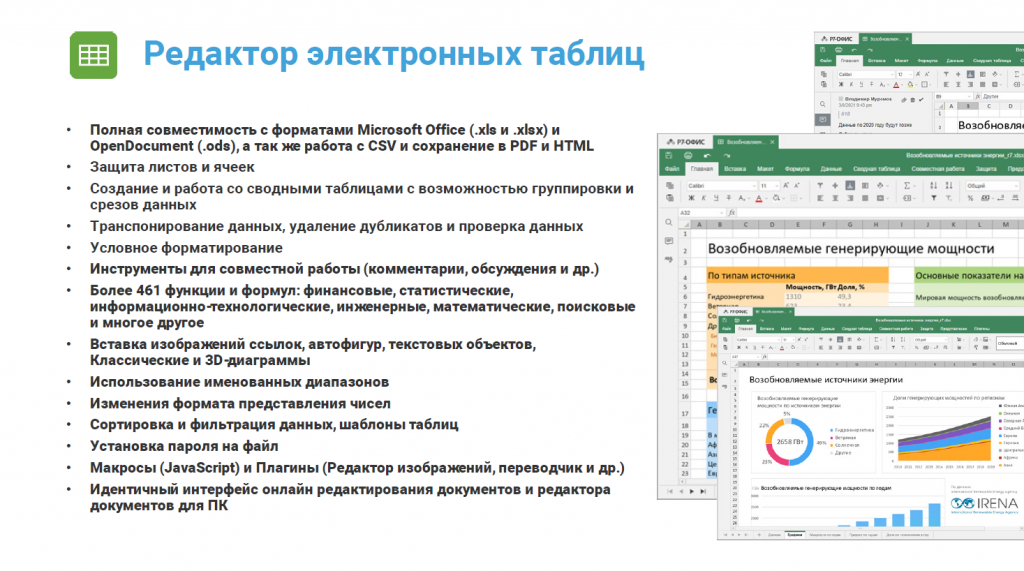The height and width of the screenshot is (571, 1024).
Task: Click fx insert function icon in middle window
Action: tap(731, 213)
